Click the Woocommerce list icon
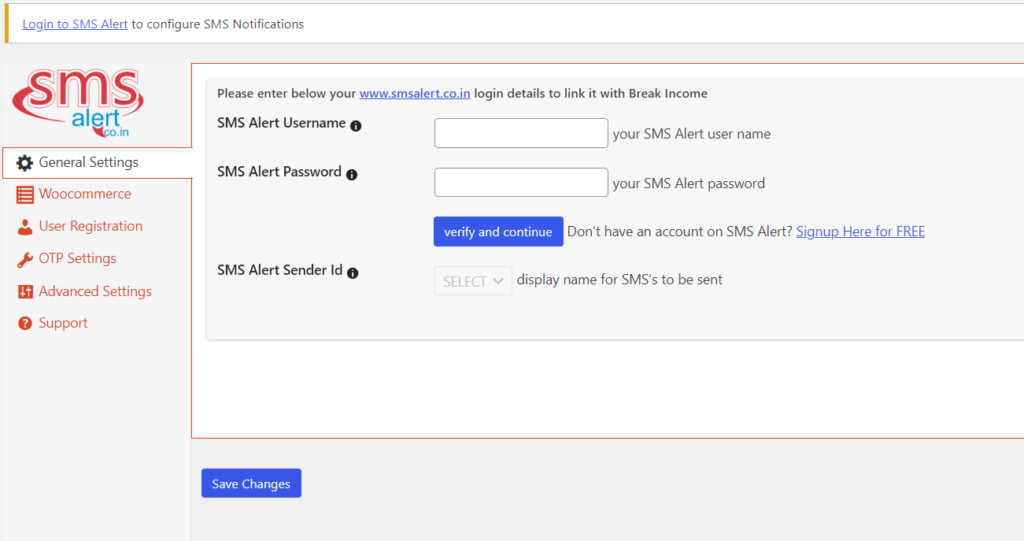Image resolution: width=1024 pixels, height=541 pixels. coord(25,195)
